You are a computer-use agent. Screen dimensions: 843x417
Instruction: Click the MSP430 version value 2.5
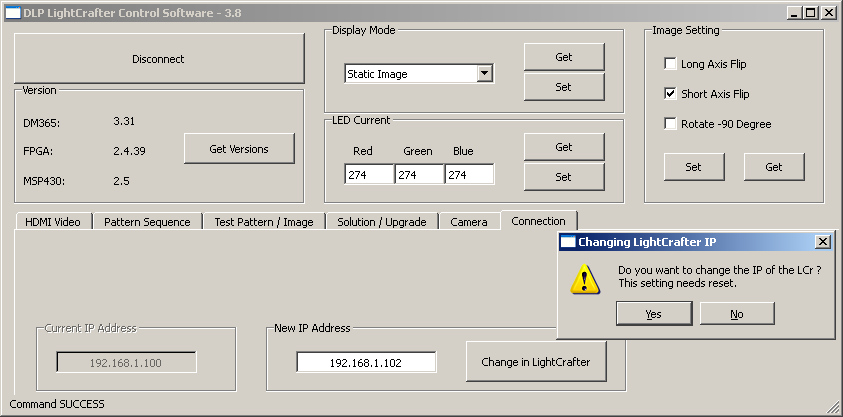pyautogui.click(x=122, y=181)
